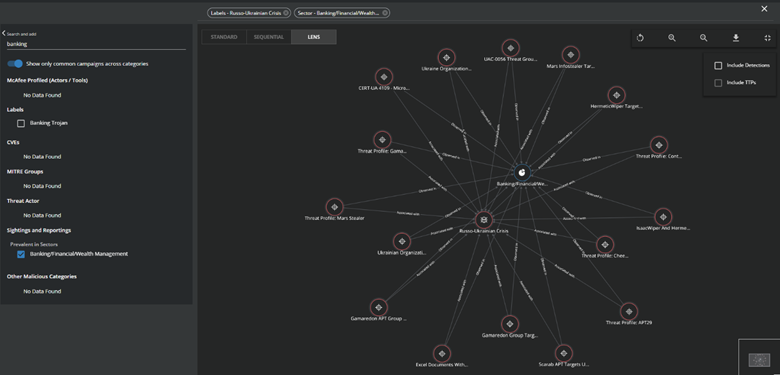The width and height of the screenshot is (780, 375).
Task: Enable the Include TTPs checkbox
Action: click(x=718, y=83)
